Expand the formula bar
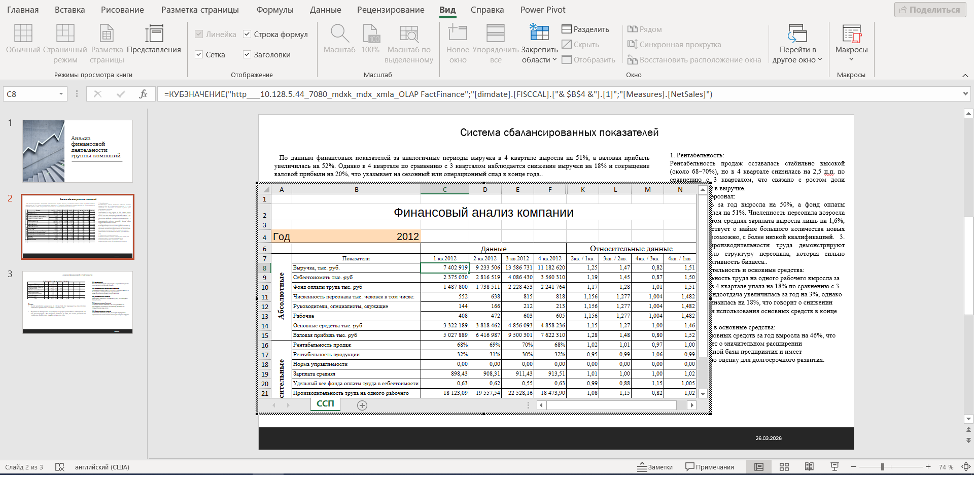This screenshot has height=477, width=974. click(x=965, y=94)
